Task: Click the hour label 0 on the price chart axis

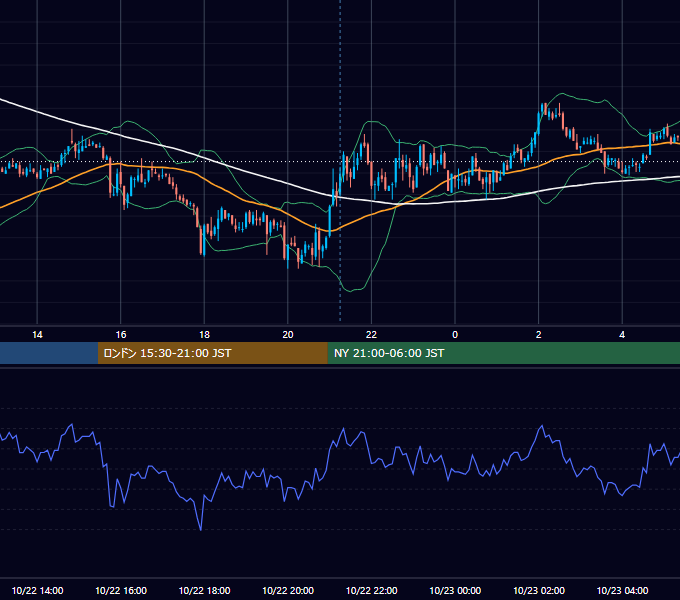Action: pyautogui.click(x=455, y=335)
